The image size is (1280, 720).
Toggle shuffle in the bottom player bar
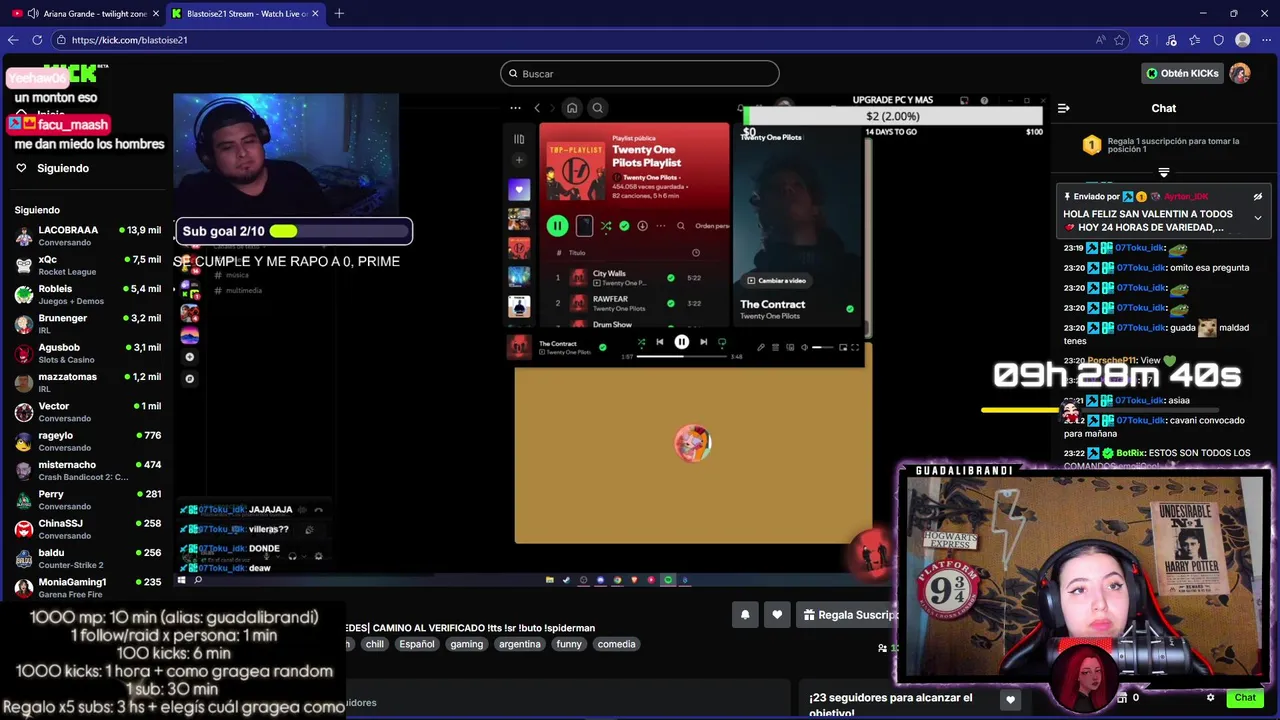tap(641, 342)
